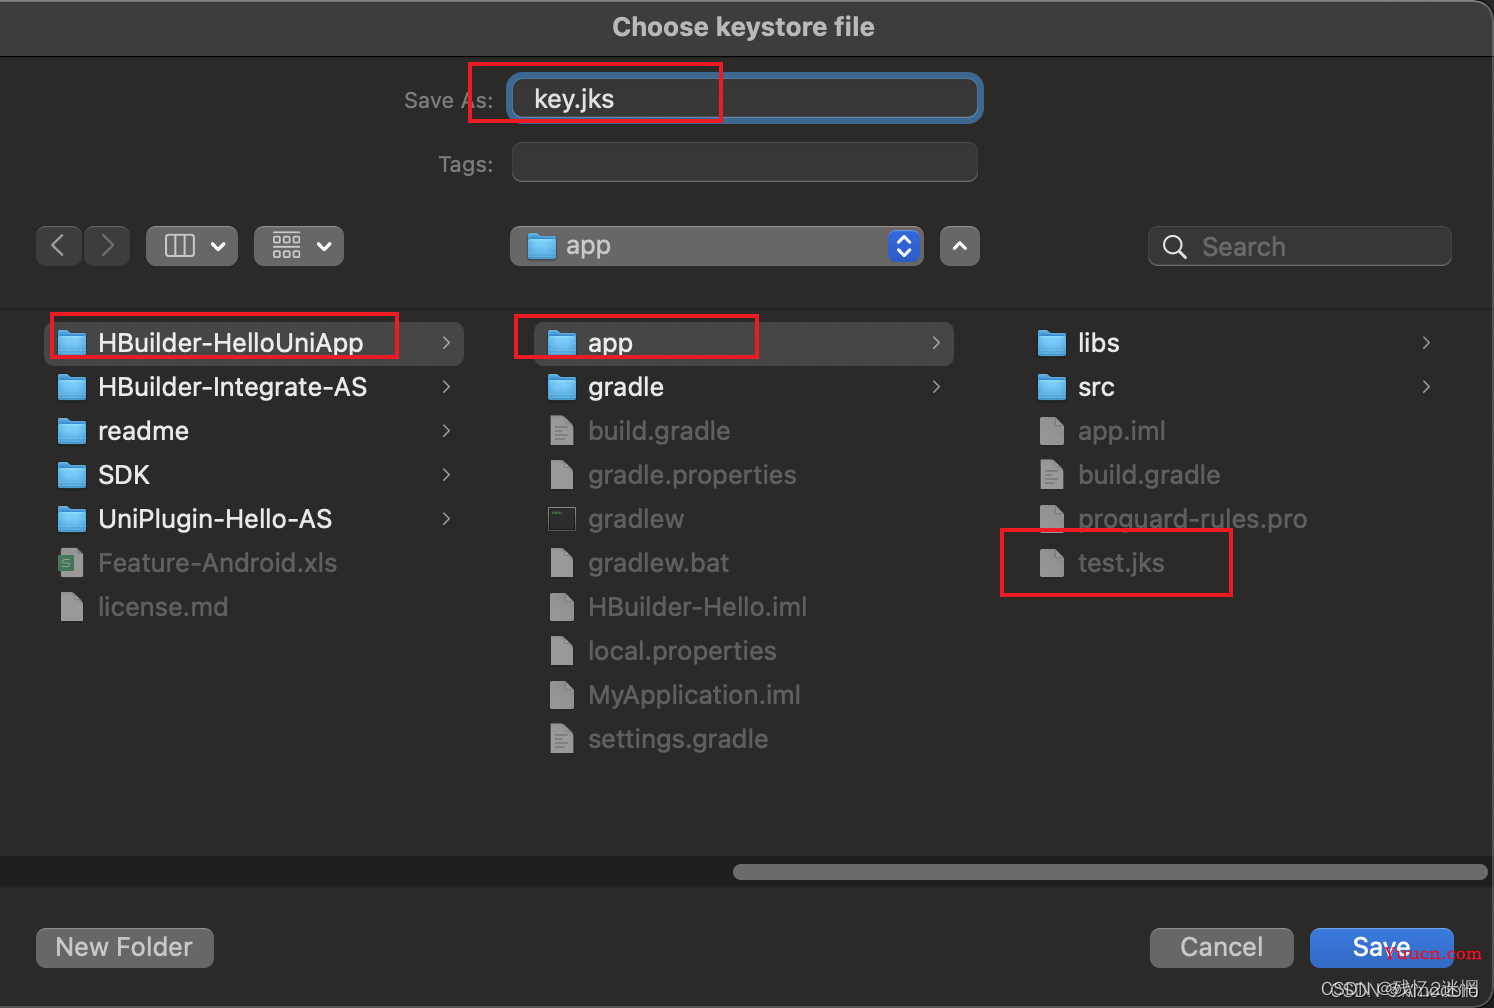Open the app location popup menu
1494x1008 pixels.
point(716,246)
